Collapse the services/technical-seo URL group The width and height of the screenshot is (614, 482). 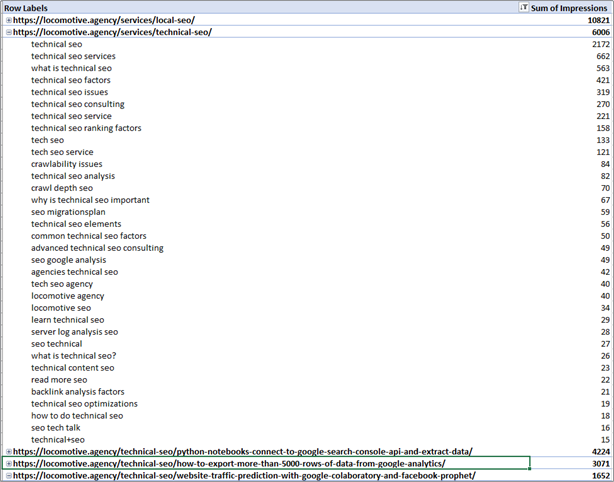click(x=9, y=32)
